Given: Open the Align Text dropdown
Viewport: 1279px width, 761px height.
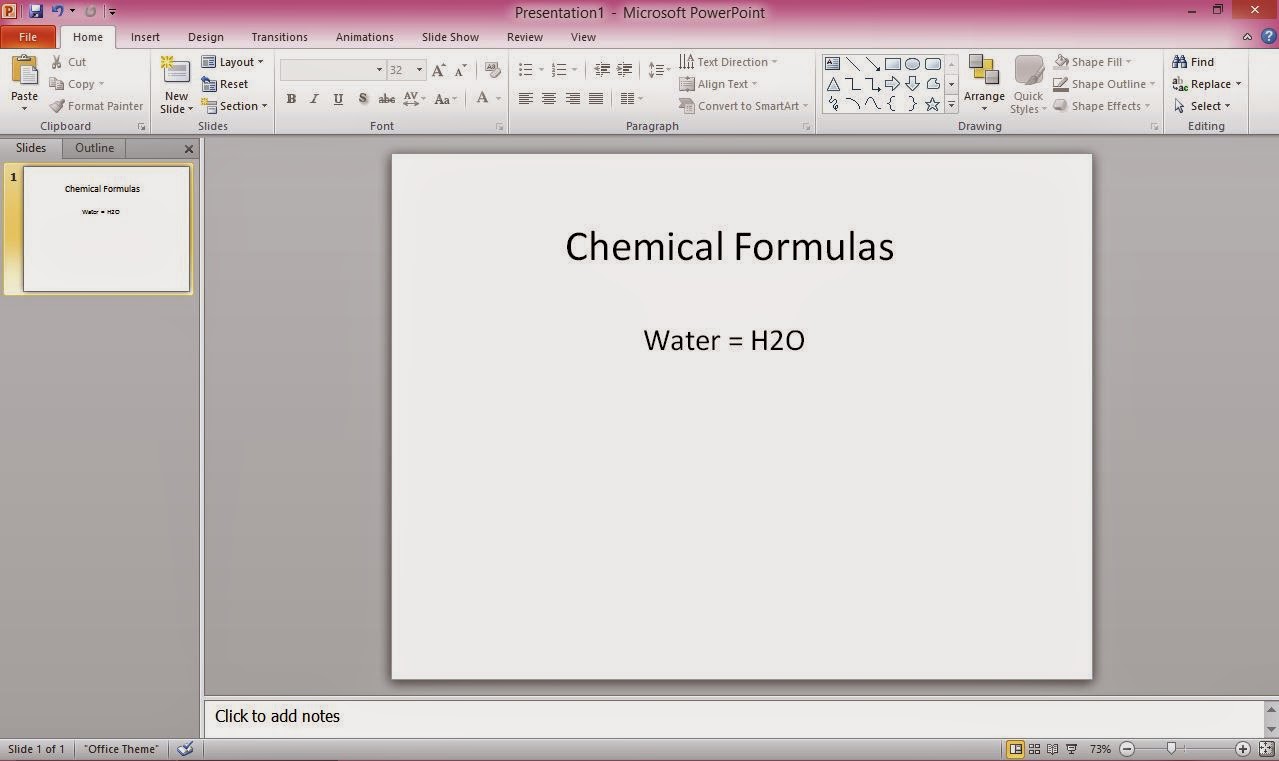Looking at the screenshot, I should point(718,84).
